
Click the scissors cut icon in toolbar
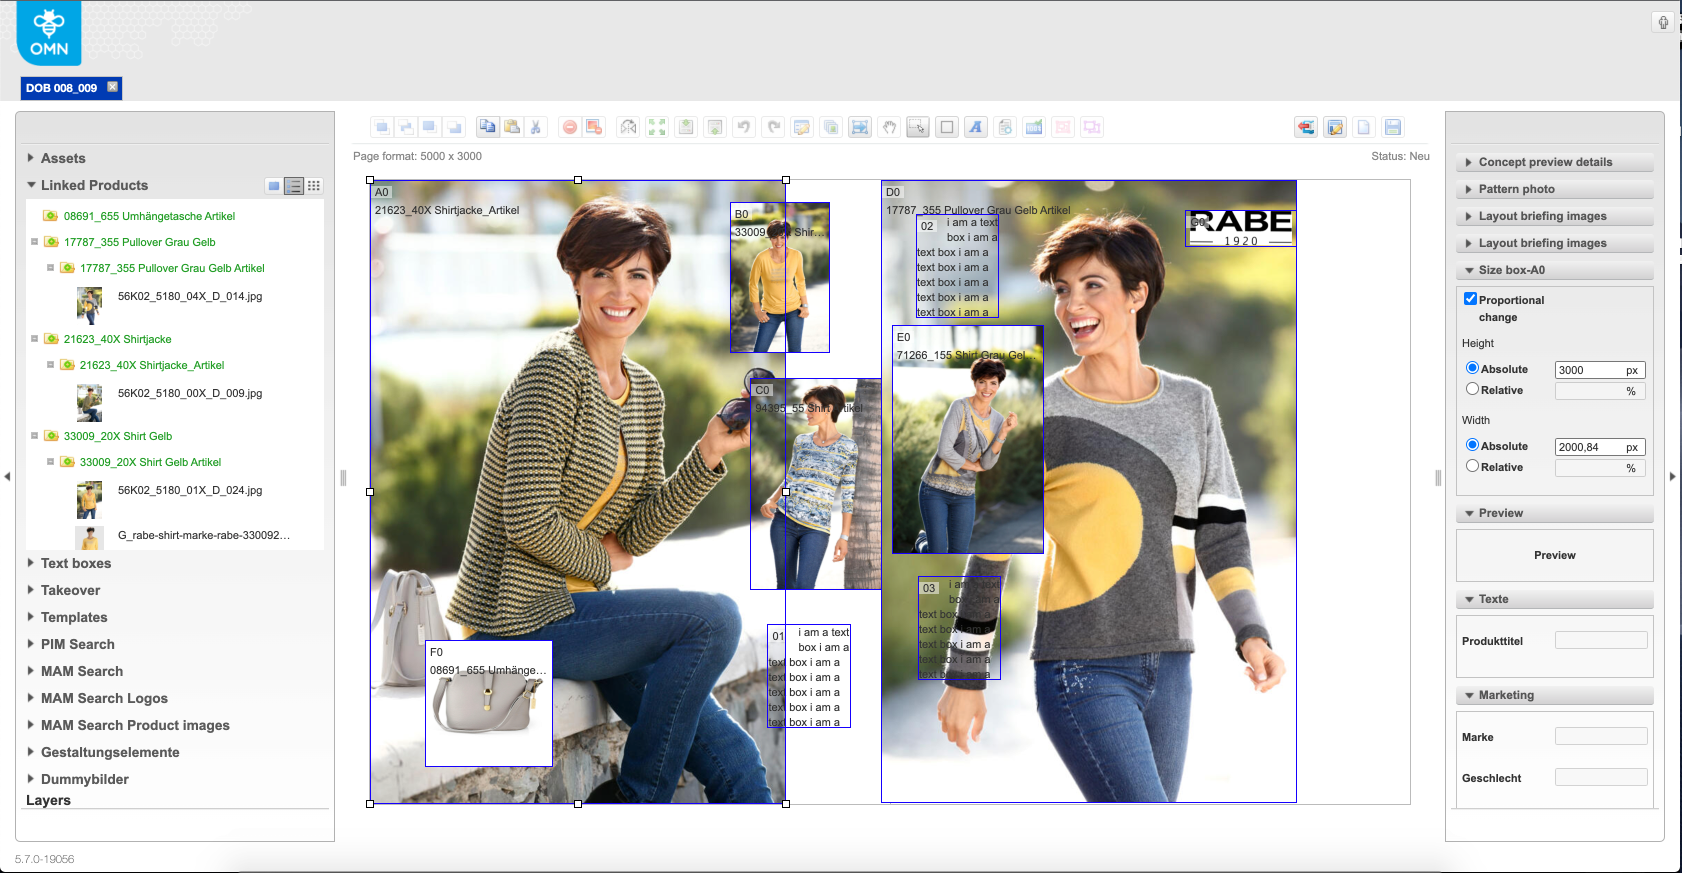coord(536,127)
